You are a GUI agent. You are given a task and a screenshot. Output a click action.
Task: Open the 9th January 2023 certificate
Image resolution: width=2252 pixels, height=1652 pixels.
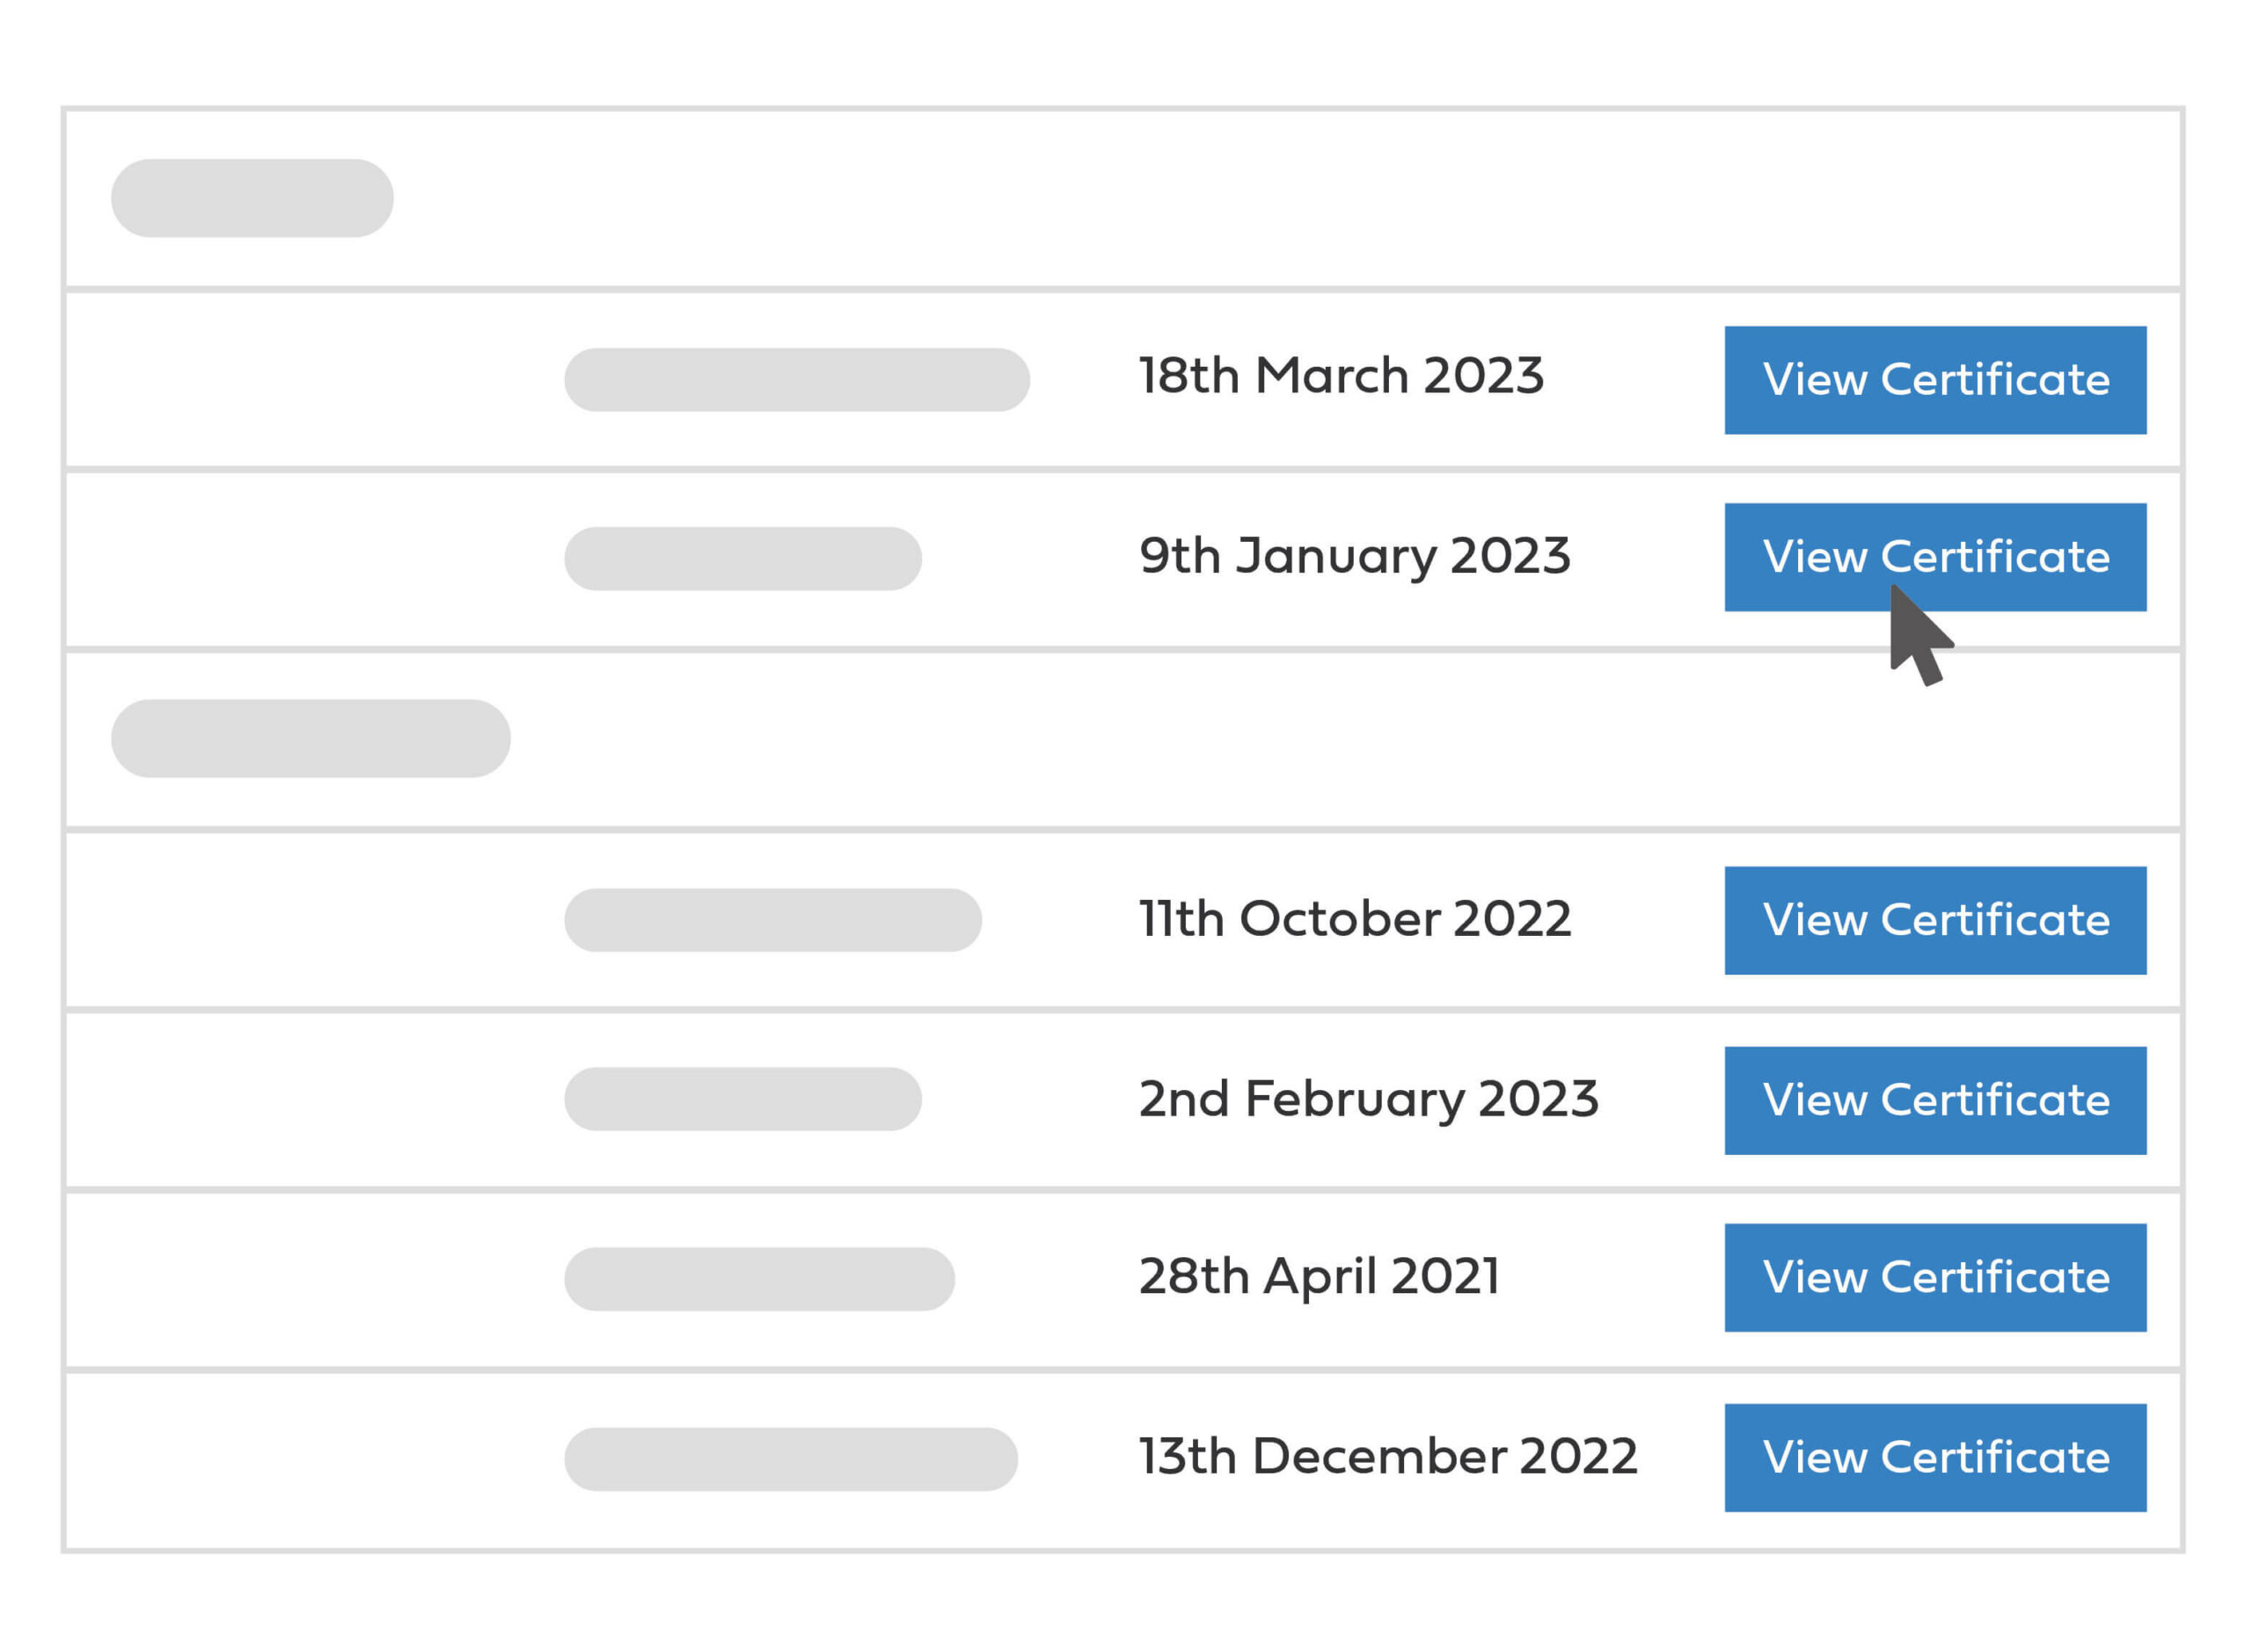tap(1935, 557)
